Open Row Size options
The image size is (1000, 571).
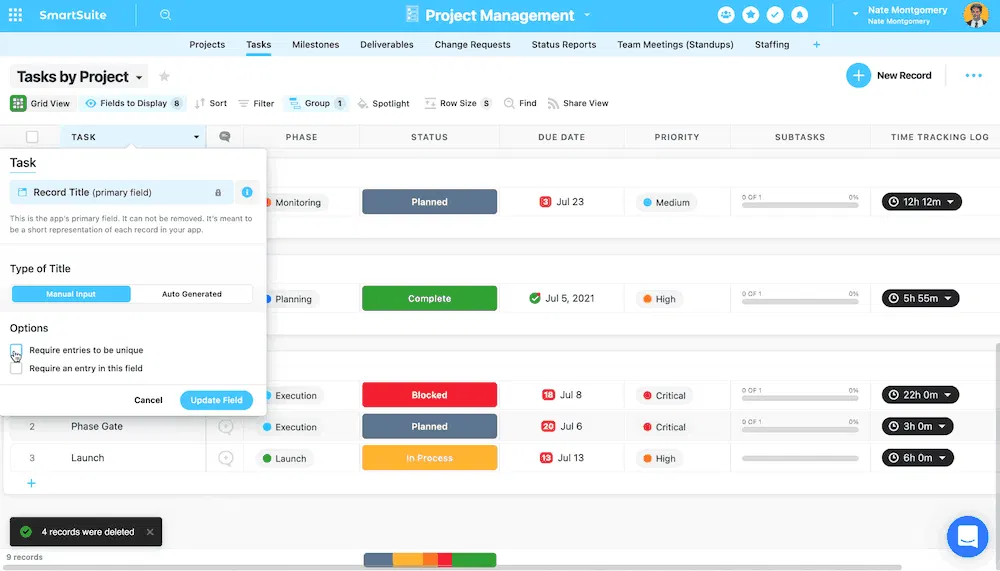458,103
